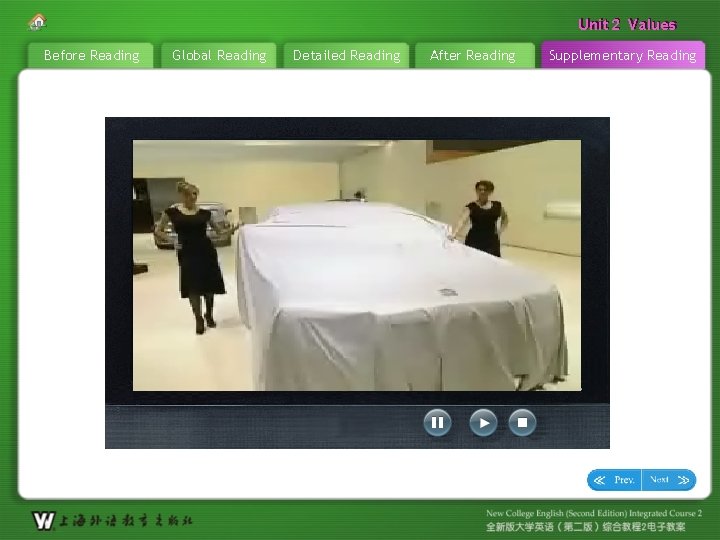Click the W publisher logo at bottom

point(44,521)
